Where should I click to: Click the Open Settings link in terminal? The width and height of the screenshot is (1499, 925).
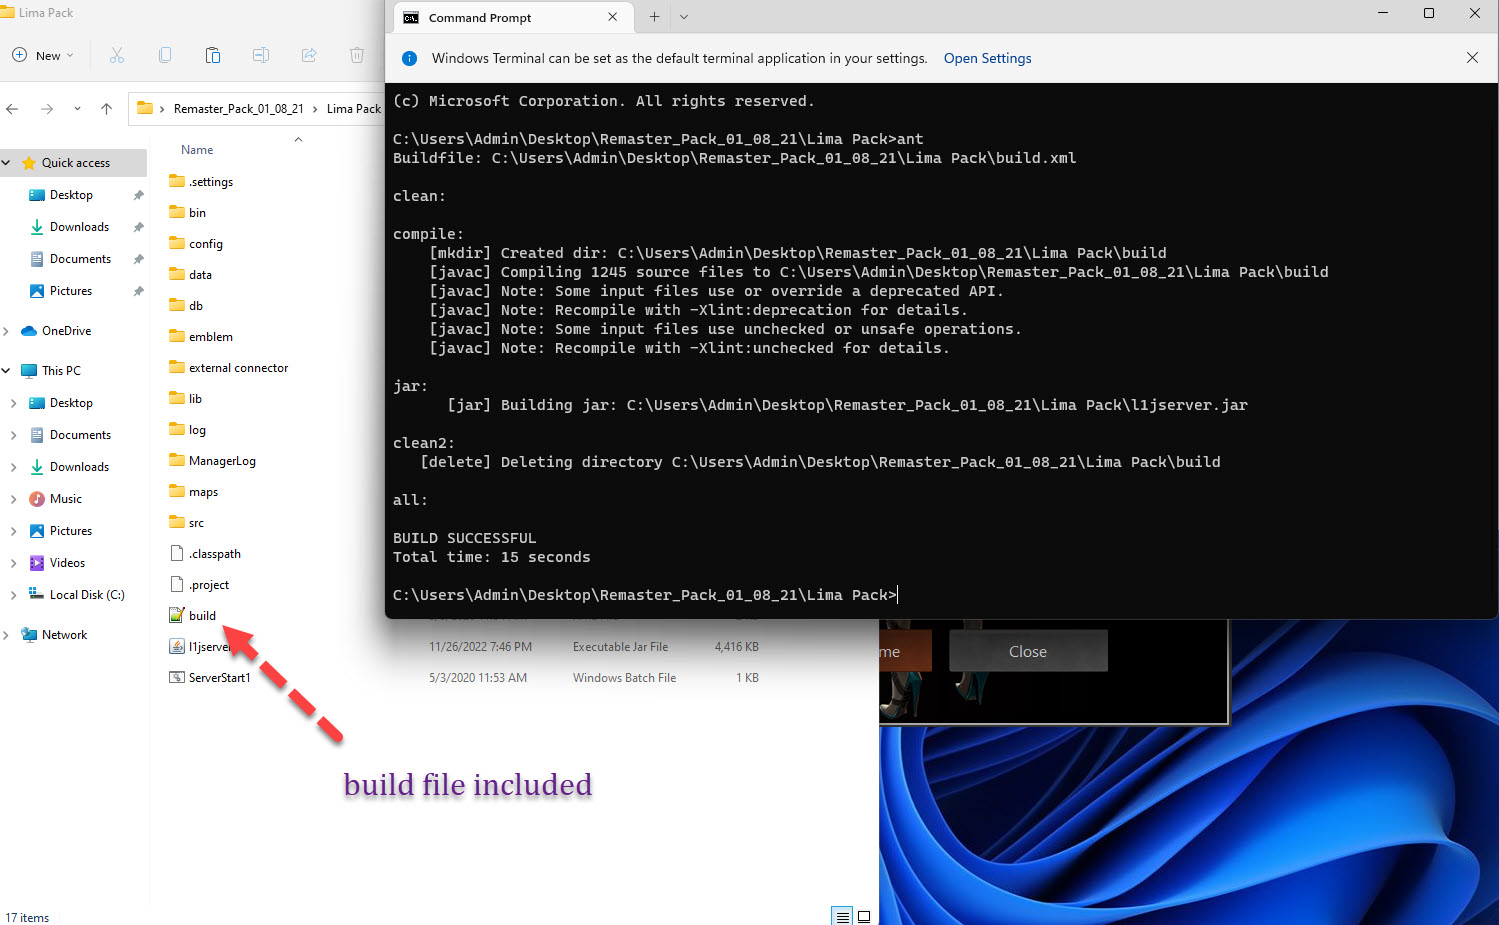pos(987,58)
